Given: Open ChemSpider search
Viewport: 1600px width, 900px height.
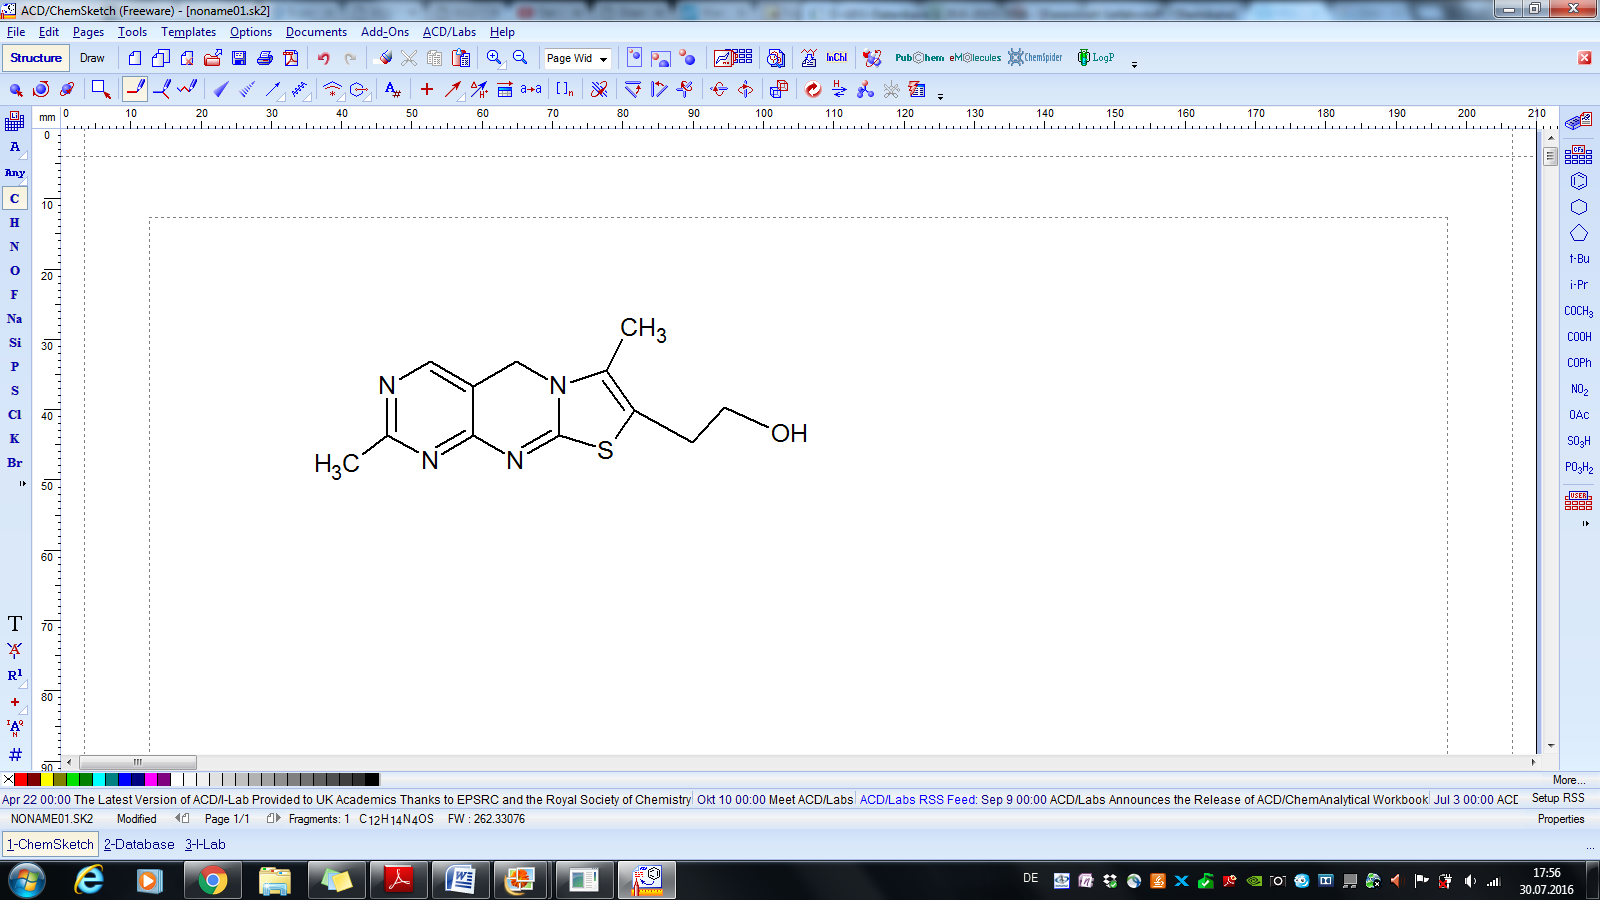Looking at the screenshot, I should click(x=1035, y=58).
